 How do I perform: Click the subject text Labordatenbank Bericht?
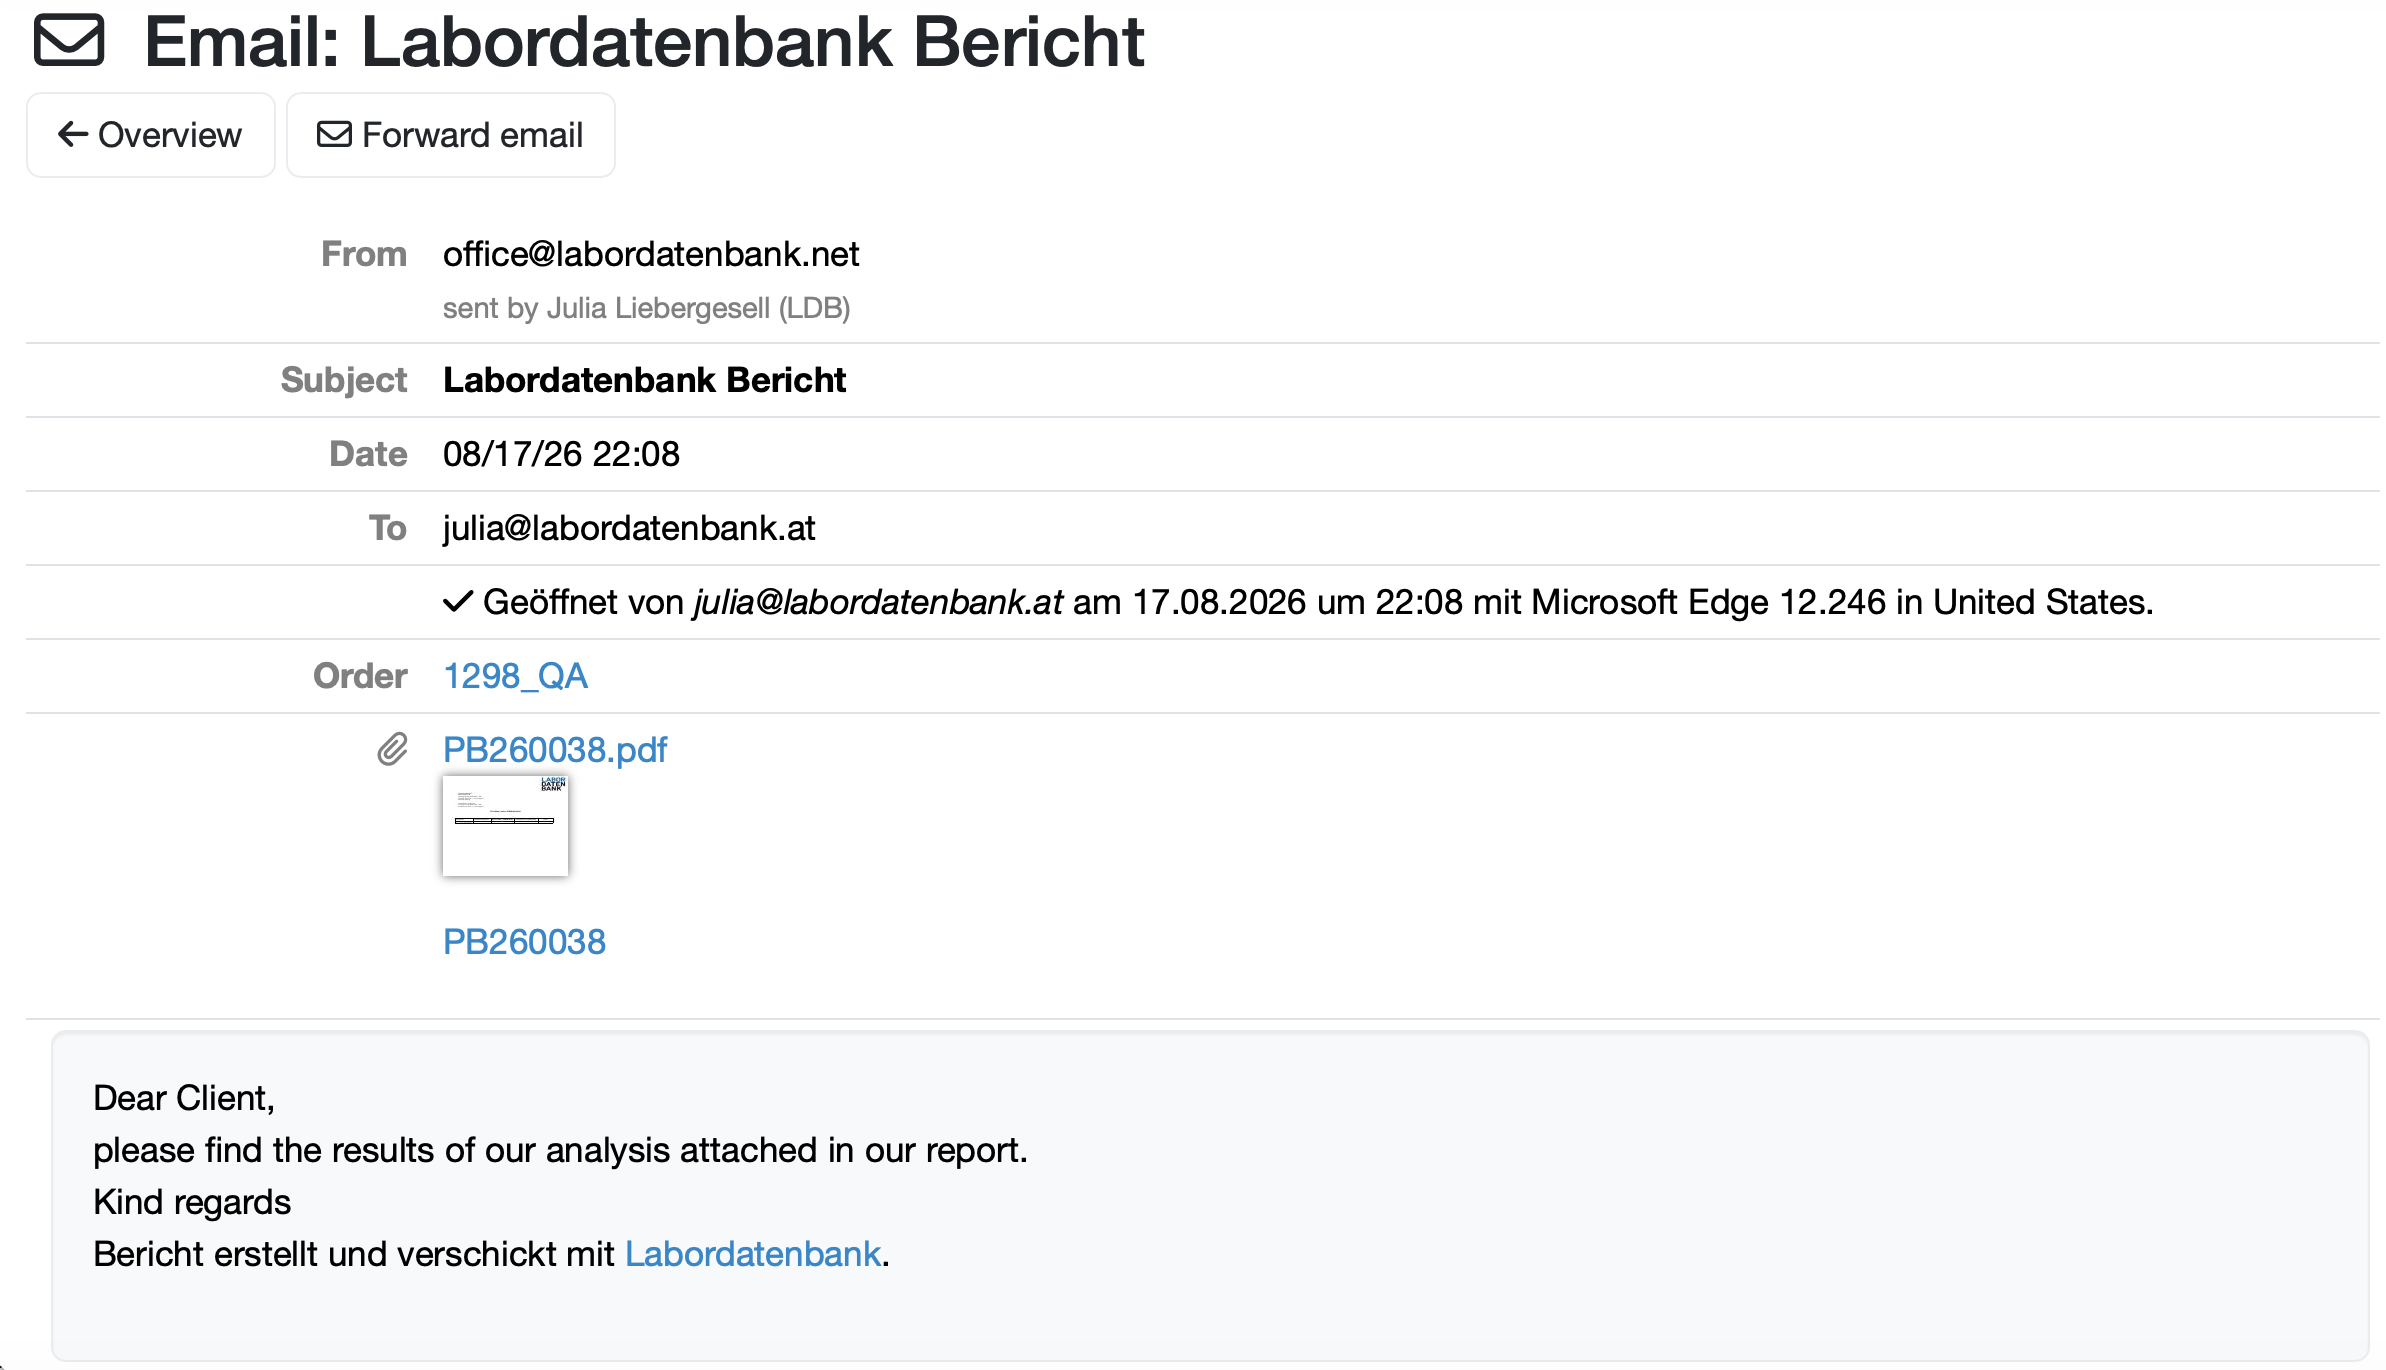coord(644,380)
